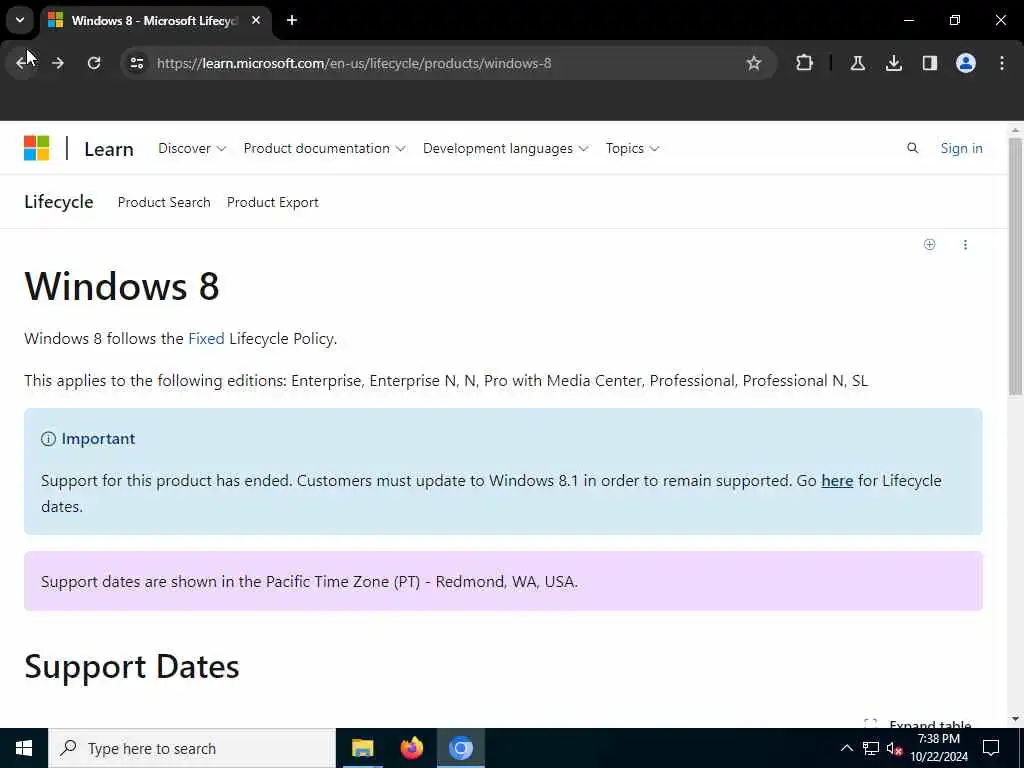This screenshot has height=768, width=1024.
Task: Open the Chrome profile avatar
Action: click(965, 63)
